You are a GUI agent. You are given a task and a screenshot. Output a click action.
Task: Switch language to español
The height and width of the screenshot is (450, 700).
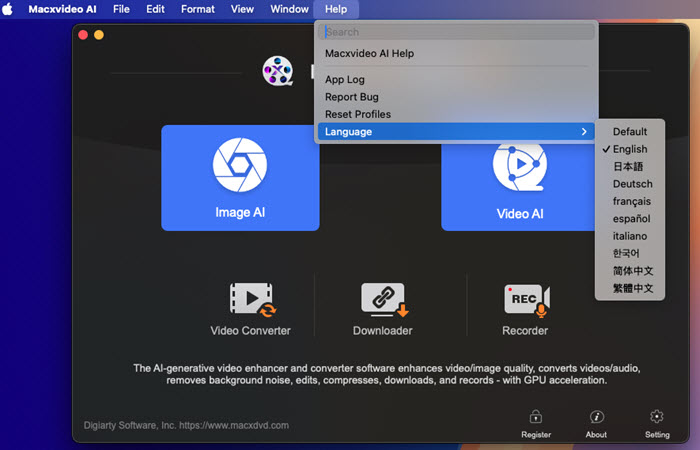[x=630, y=219]
